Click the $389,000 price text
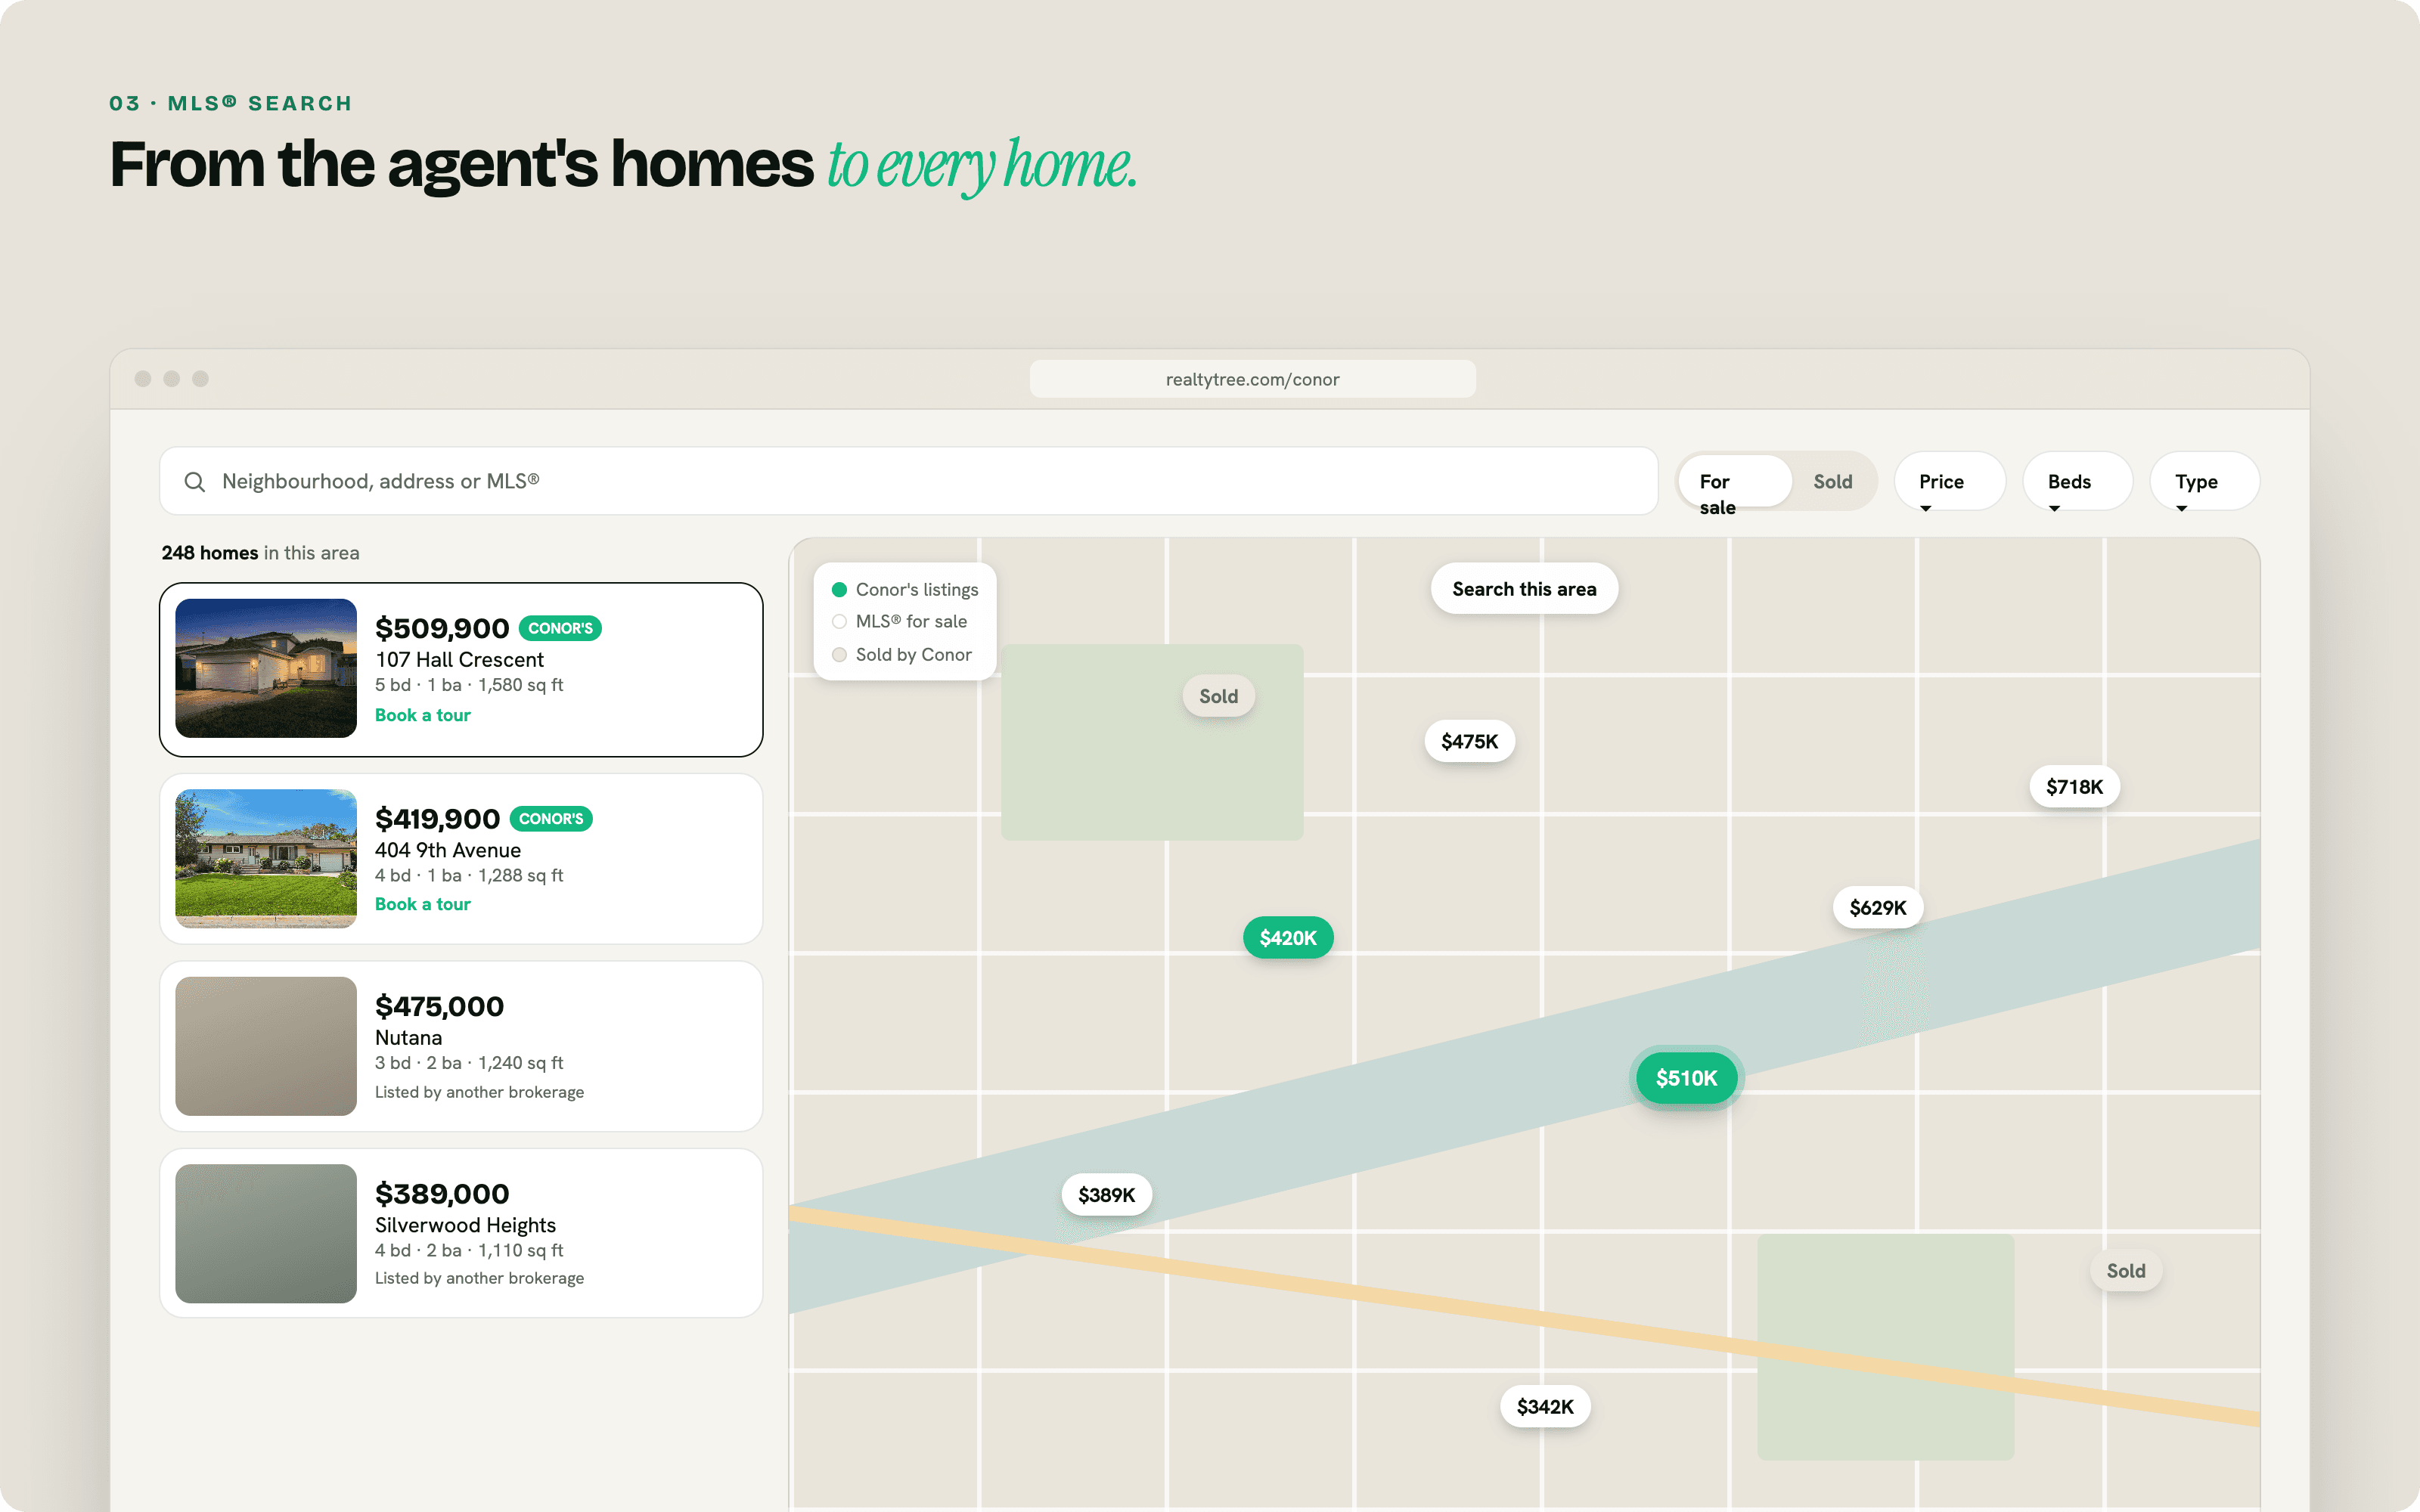 442,1194
